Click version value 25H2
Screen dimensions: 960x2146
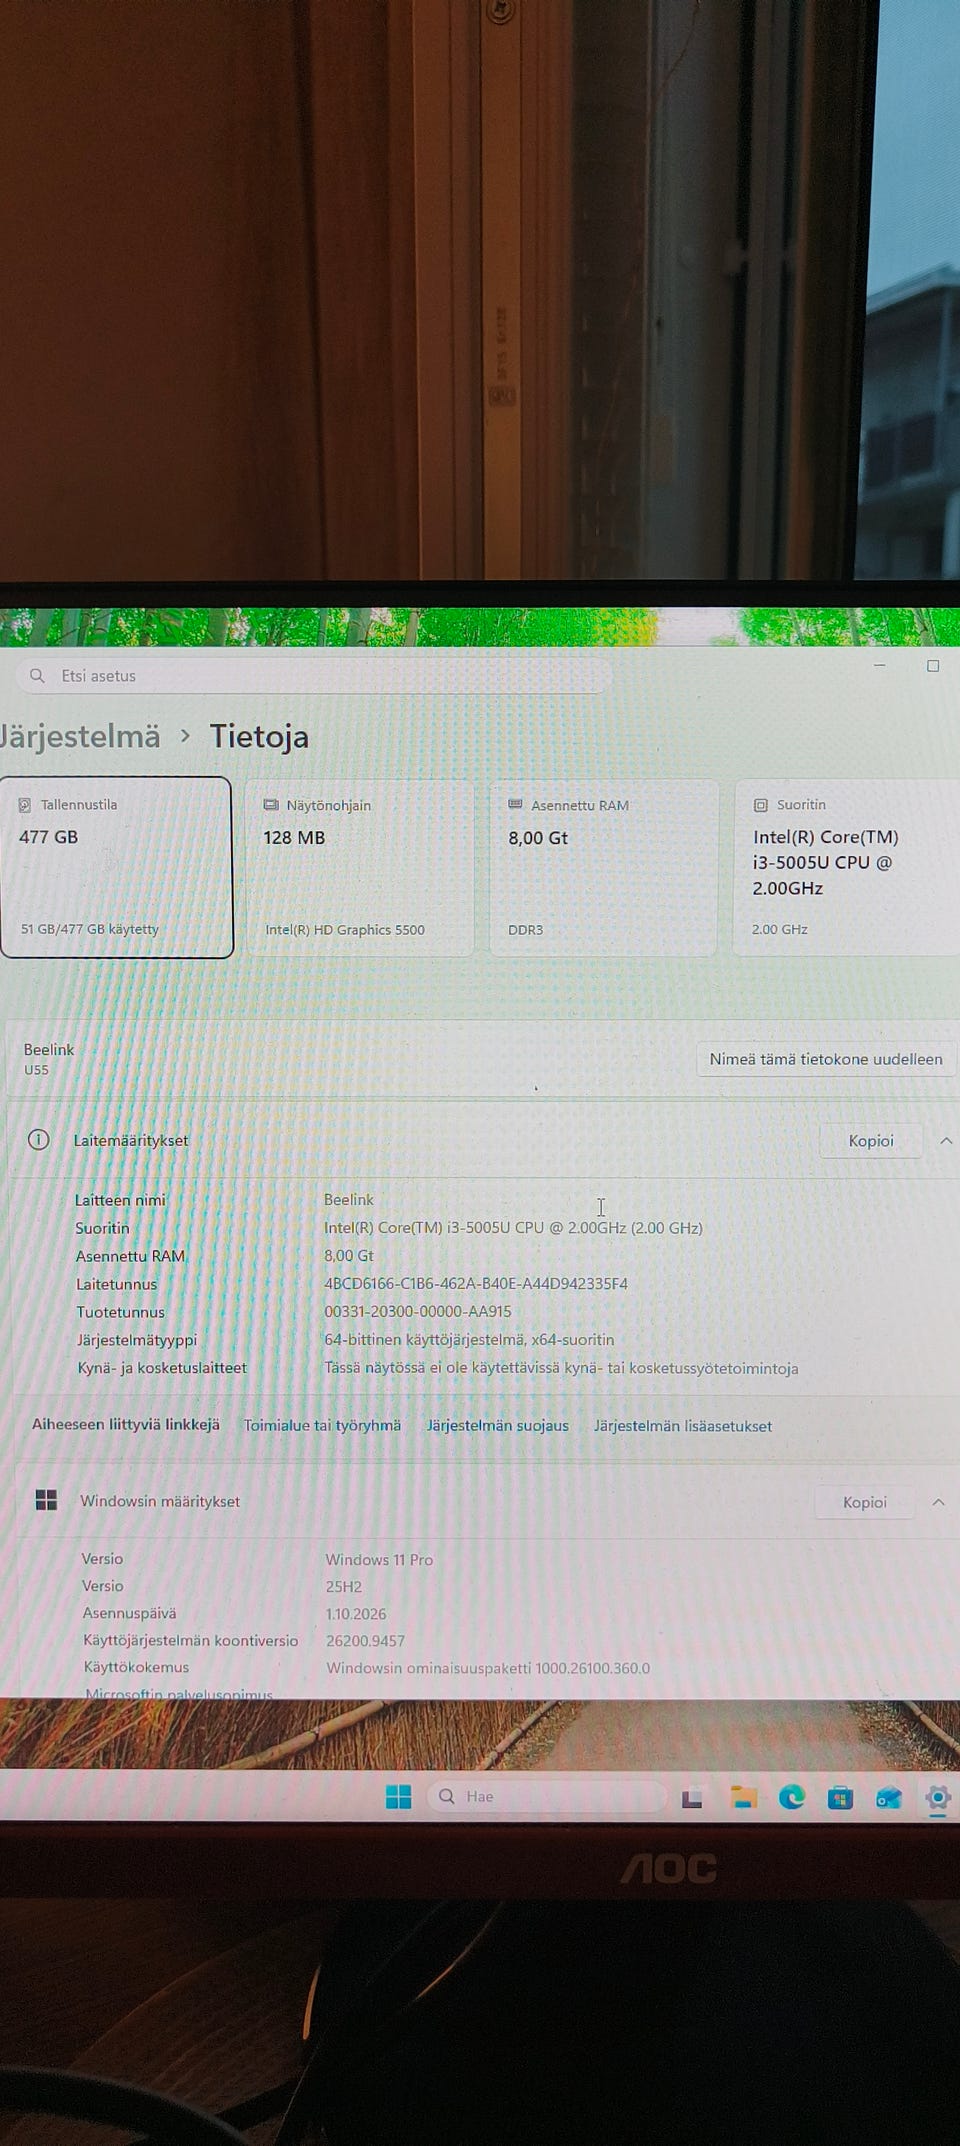(x=344, y=1587)
